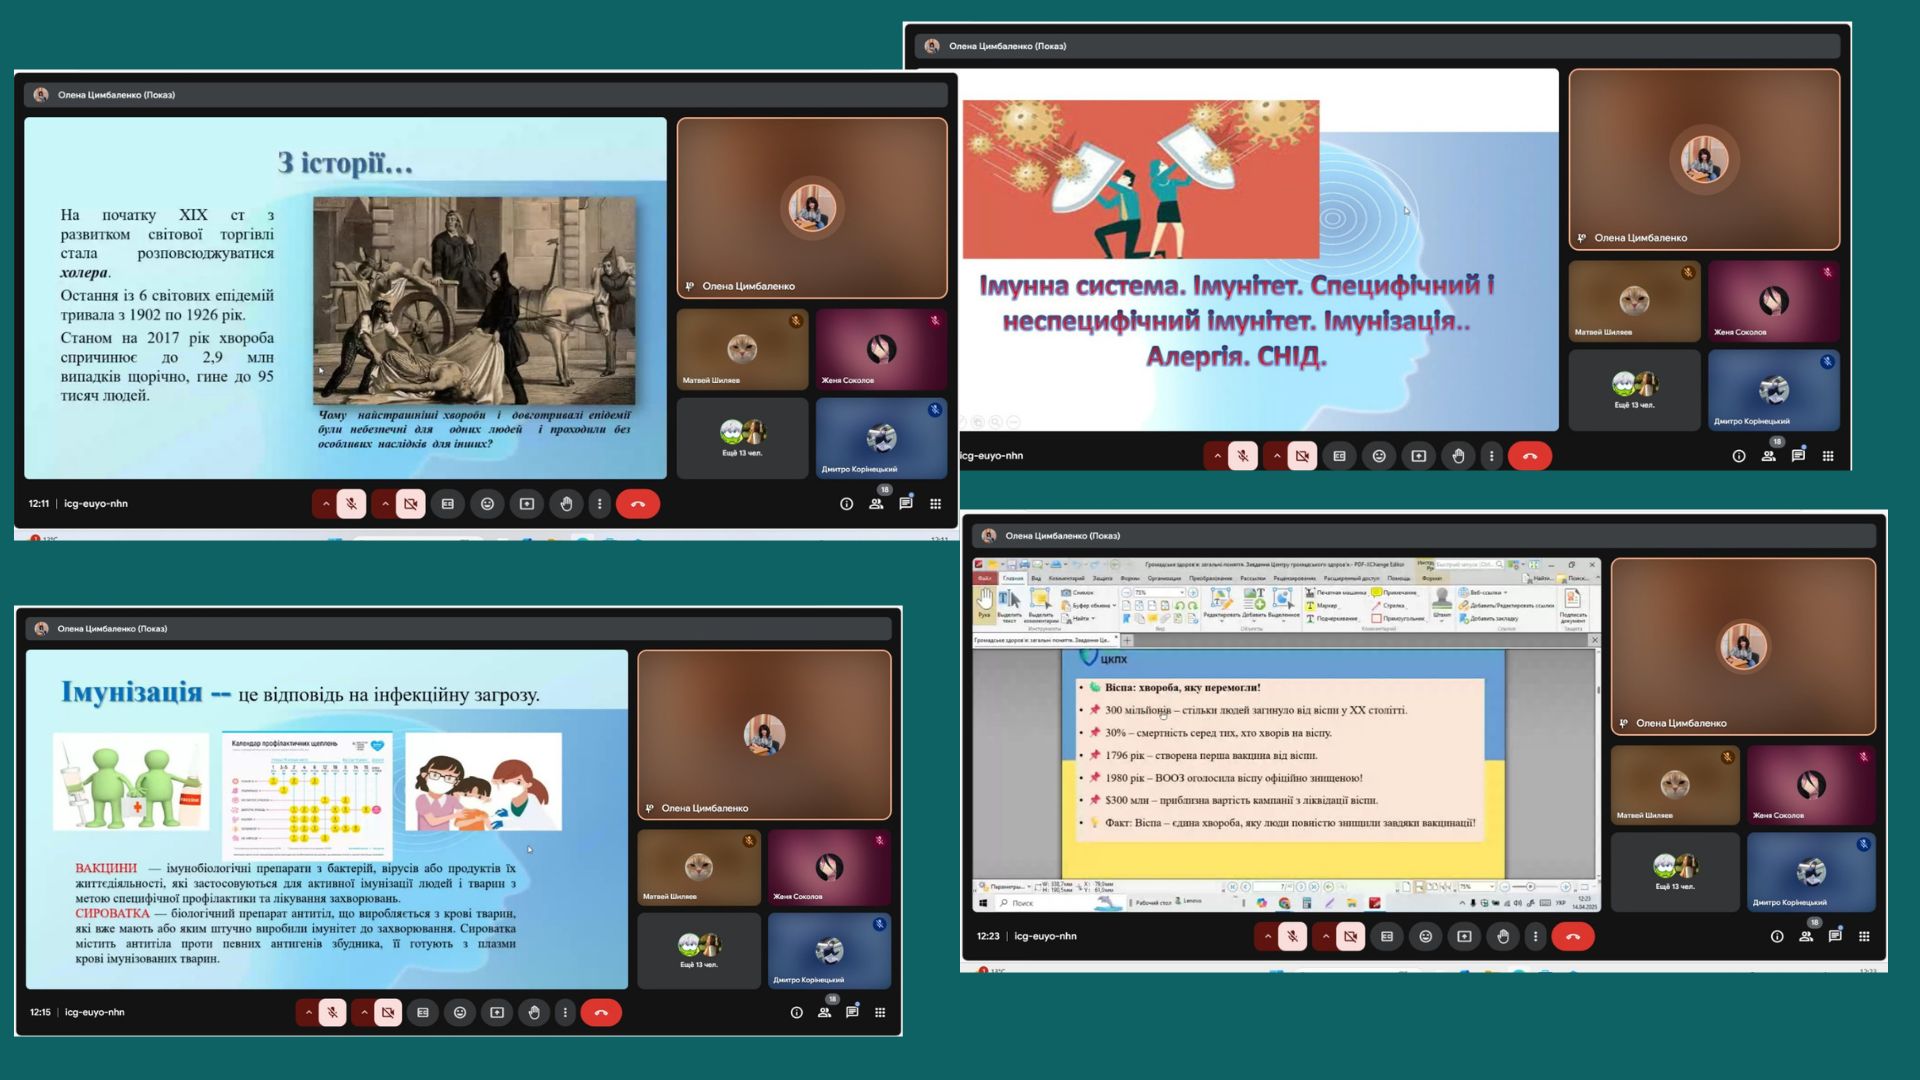
Task: Open chat in the Імунна система meeting
Action: pyautogui.click(x=1798, y=456)
